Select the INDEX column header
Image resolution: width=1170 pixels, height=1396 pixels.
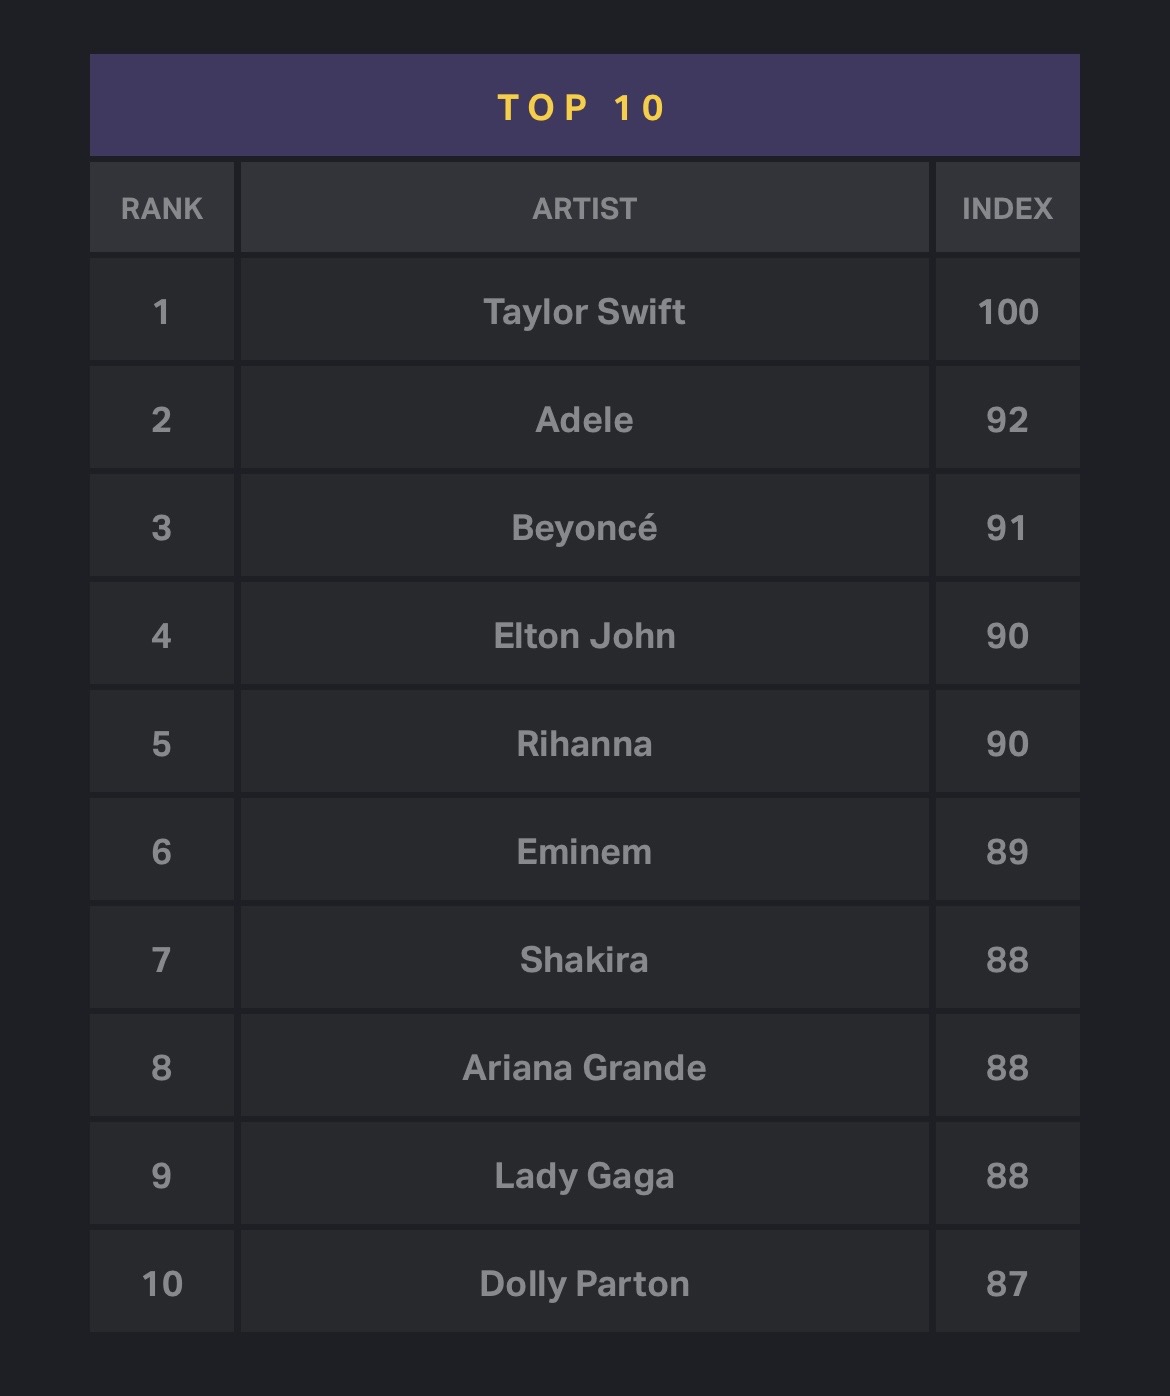tap(1008, 208)
